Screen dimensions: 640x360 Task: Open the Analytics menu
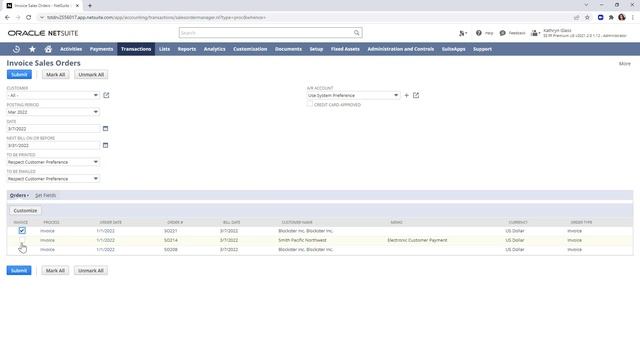(x=215, y=49)
